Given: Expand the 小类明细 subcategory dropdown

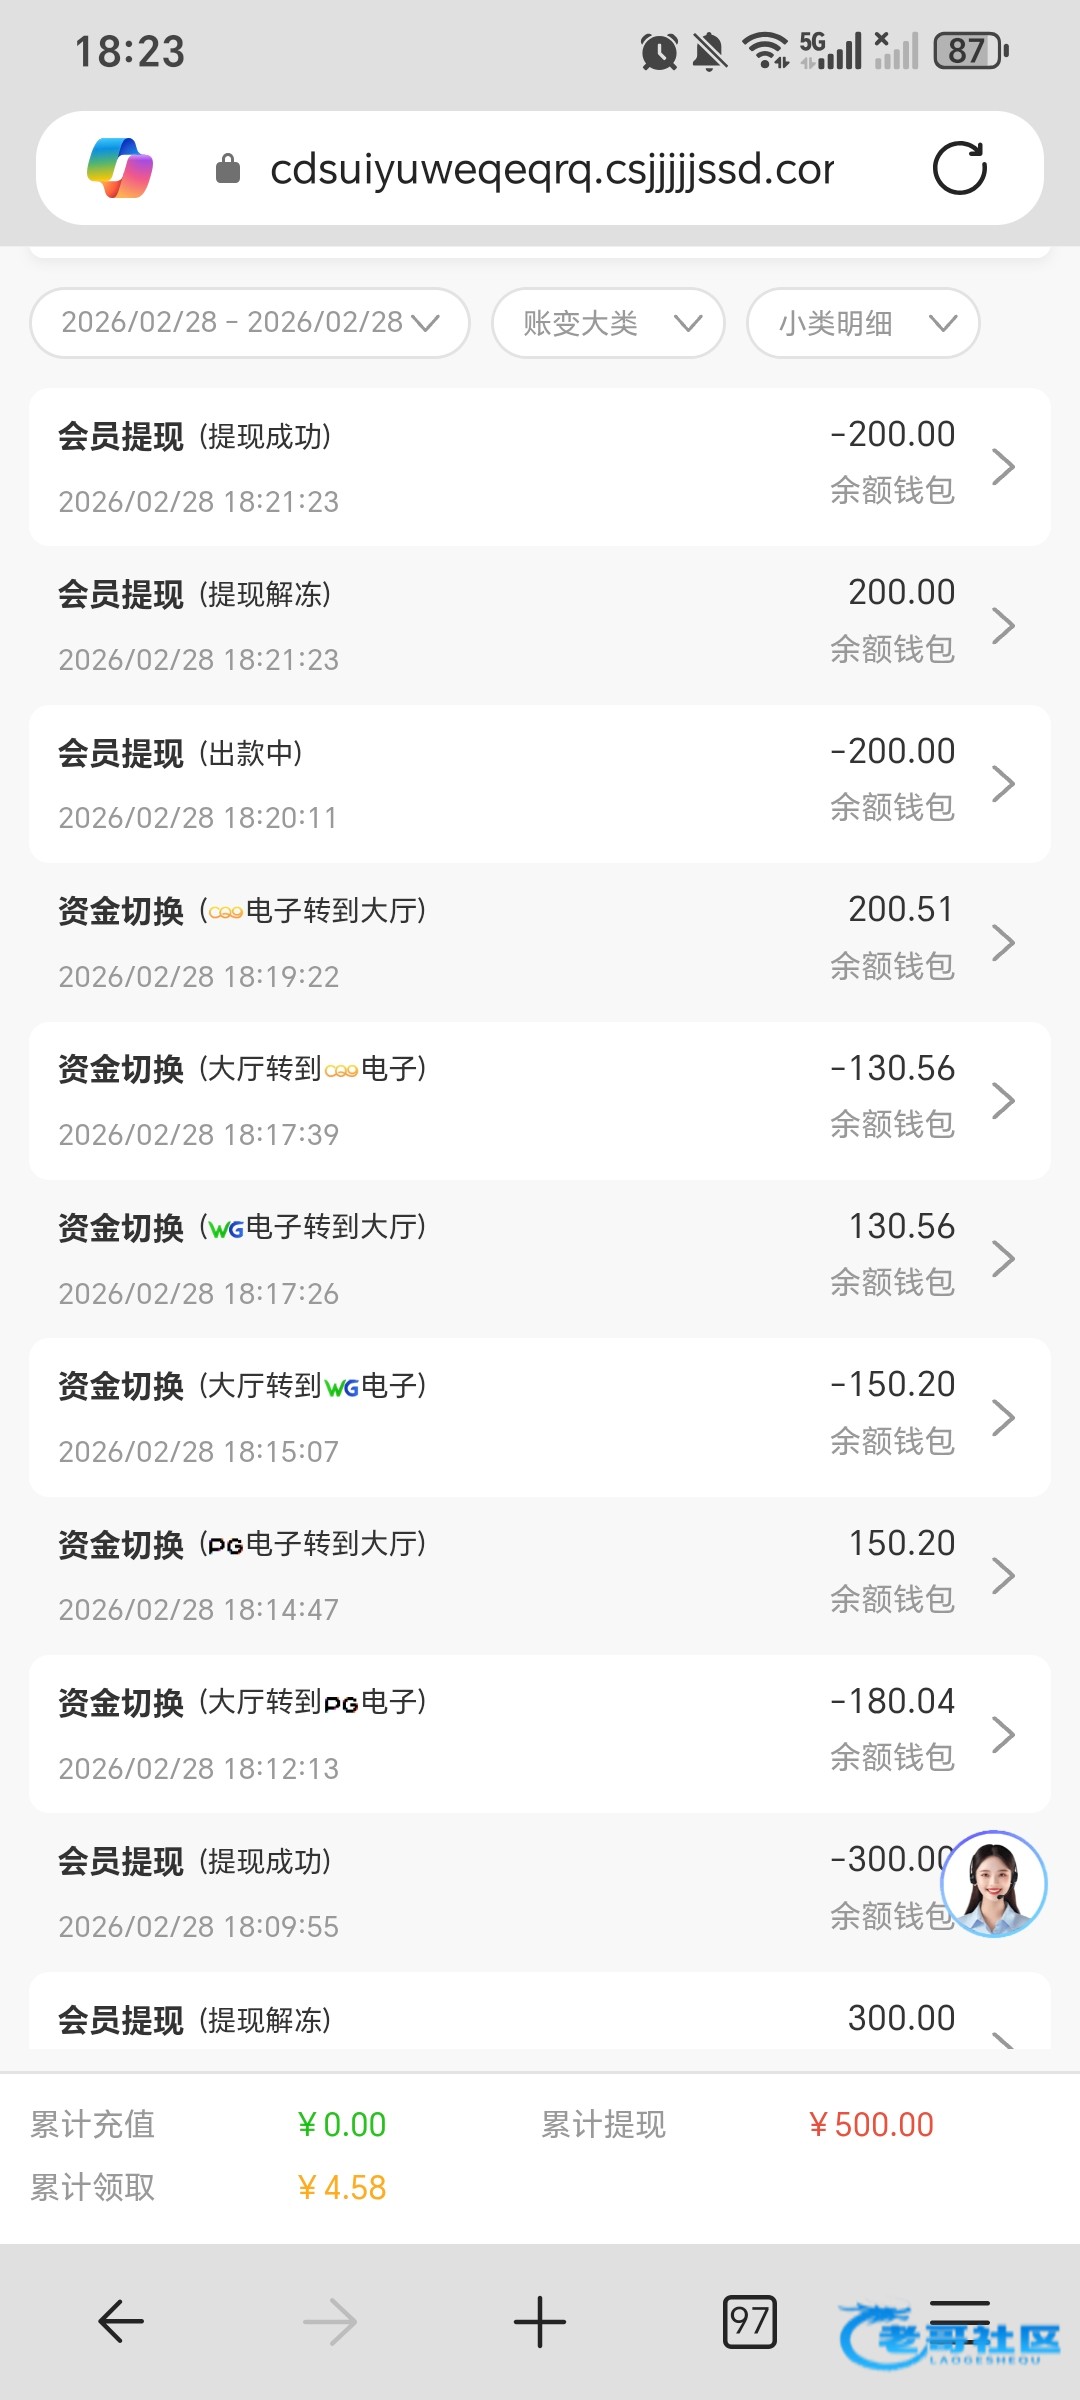Looking at the screenshot, I should (863, 323).
